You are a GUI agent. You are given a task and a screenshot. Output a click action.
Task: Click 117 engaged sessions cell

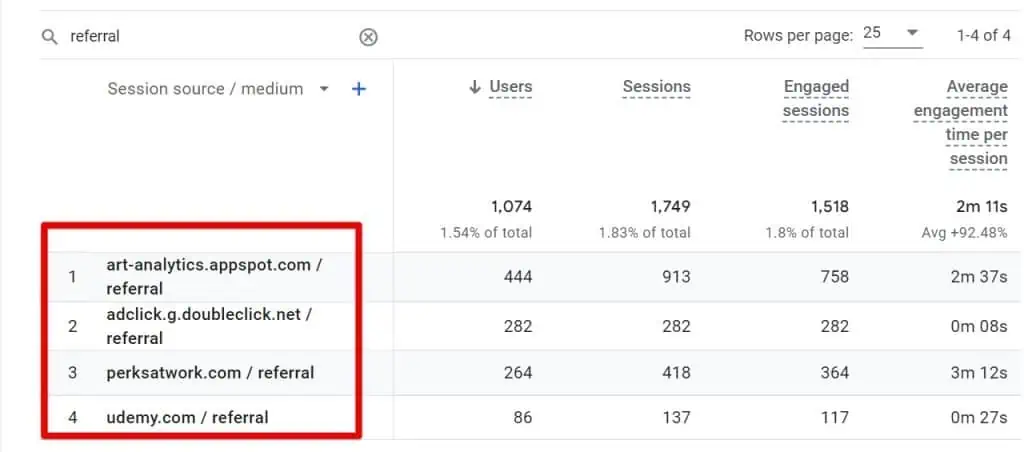click(x=835, y=417)
